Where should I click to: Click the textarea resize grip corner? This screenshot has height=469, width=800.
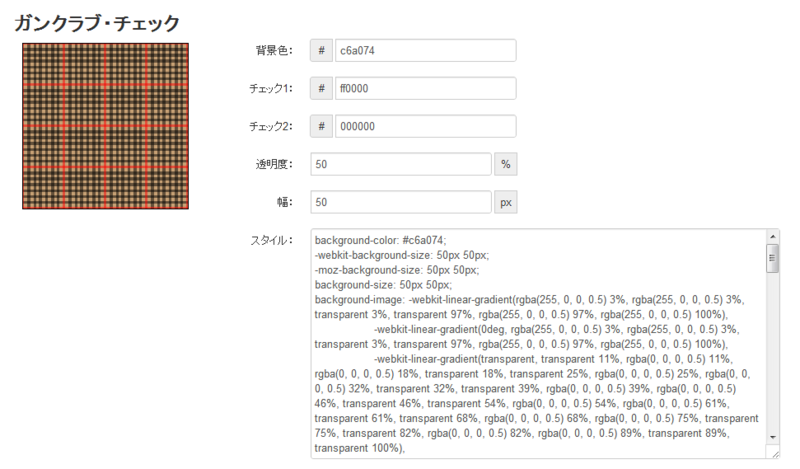click(x=775, y=454)
